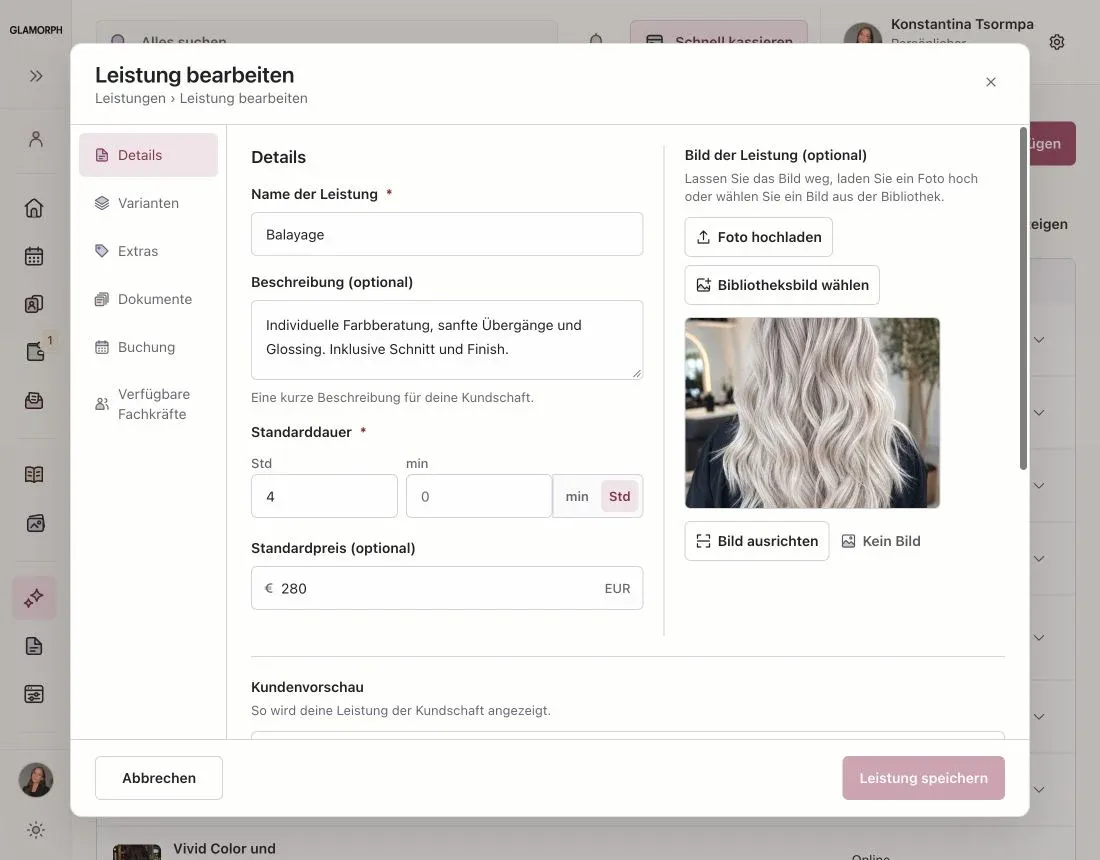The width and height of the screenshot is (1100, 860).
Task: Click Kein Bild option
Action: coord(881,541)
